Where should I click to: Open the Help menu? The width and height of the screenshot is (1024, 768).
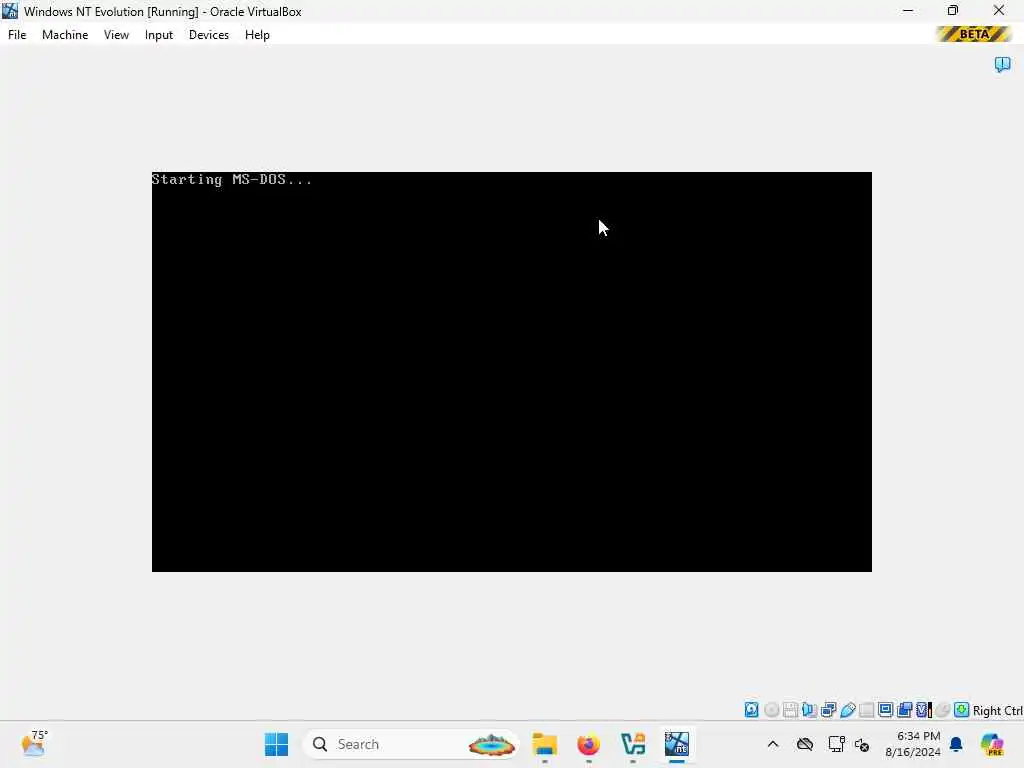click(x=257, y=35)
